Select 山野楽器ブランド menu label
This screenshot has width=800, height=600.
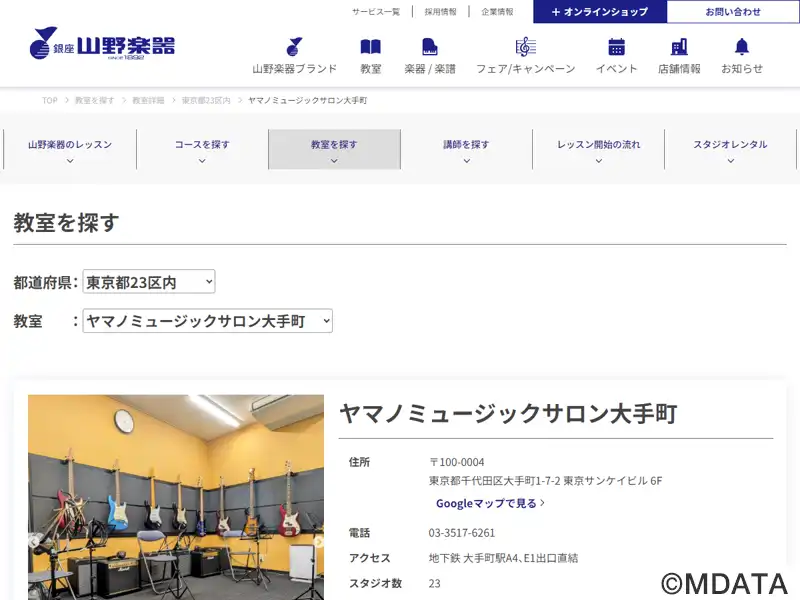click(x=294, y=69)
